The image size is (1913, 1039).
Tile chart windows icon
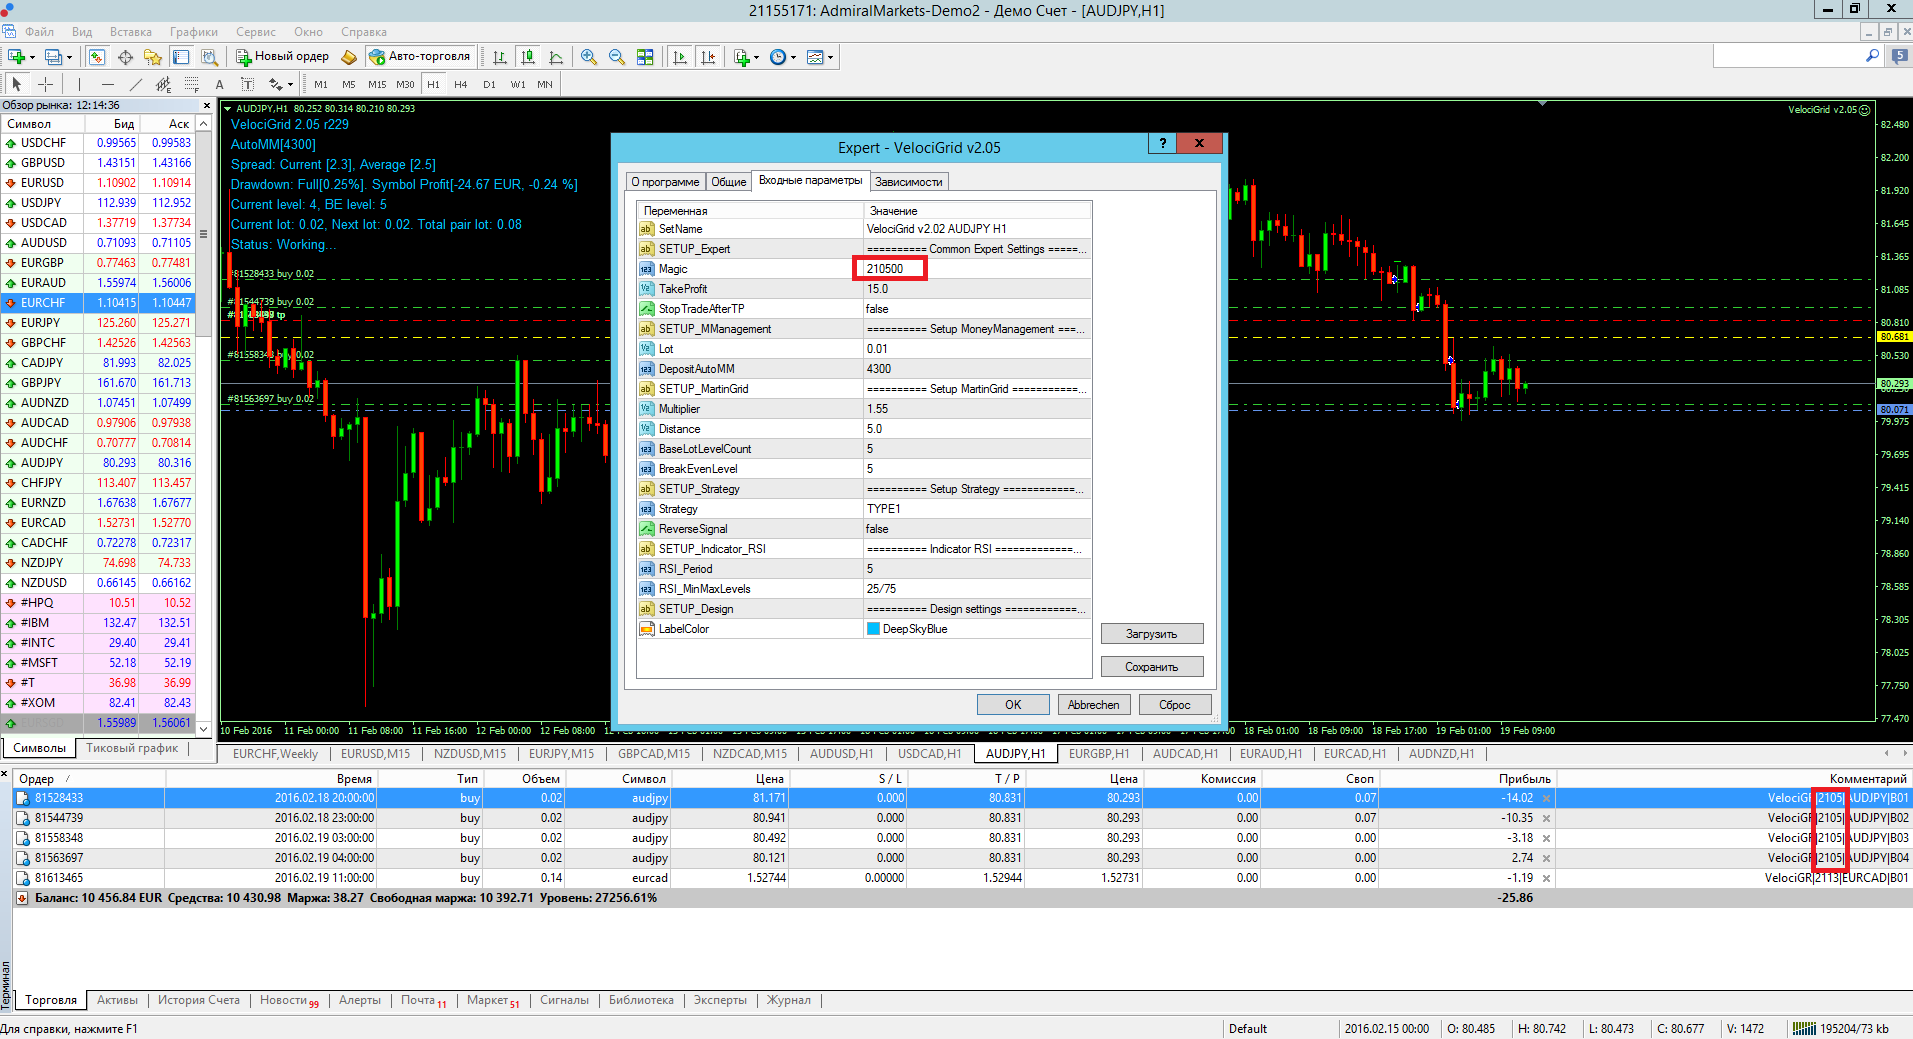pos(645,57)
